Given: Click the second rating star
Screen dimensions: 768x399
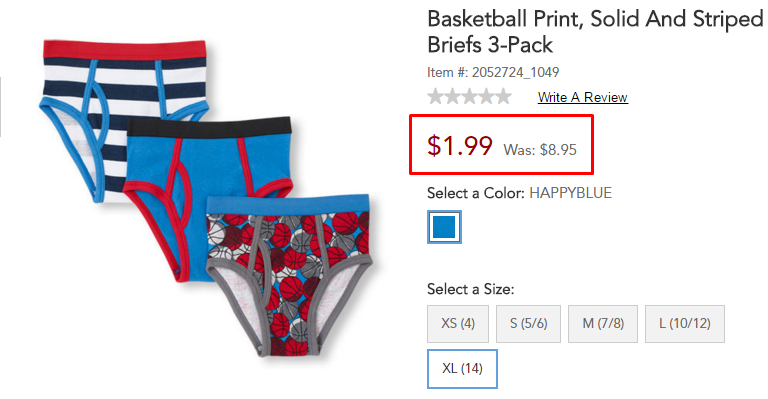Looking at the screenshot, I should (453, 96).
